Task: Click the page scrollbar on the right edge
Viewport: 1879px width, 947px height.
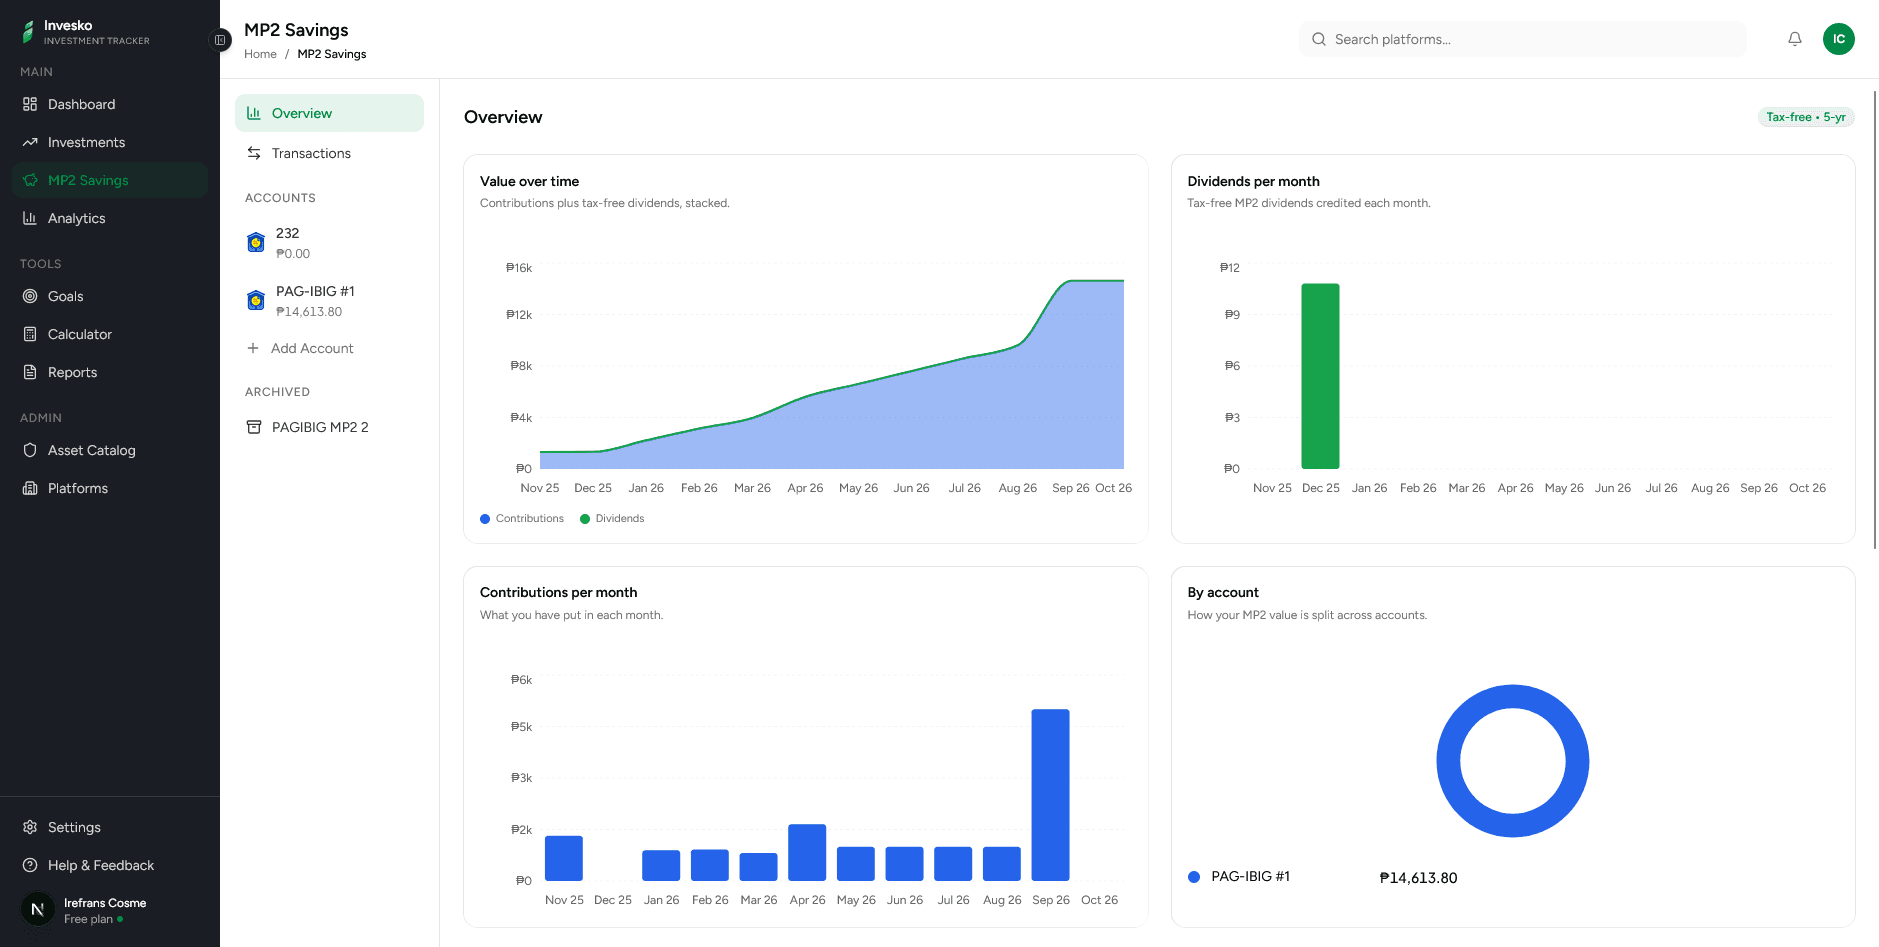Action: tap(1875, 320)
